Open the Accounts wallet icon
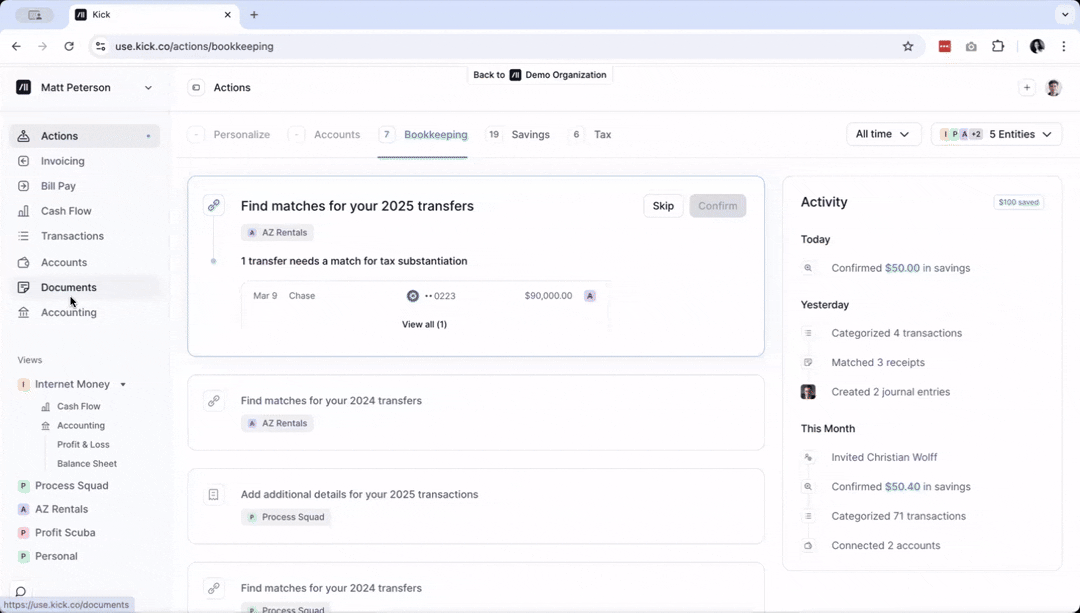The height and width of the screenshot is (613, 1080). [22, 262]
